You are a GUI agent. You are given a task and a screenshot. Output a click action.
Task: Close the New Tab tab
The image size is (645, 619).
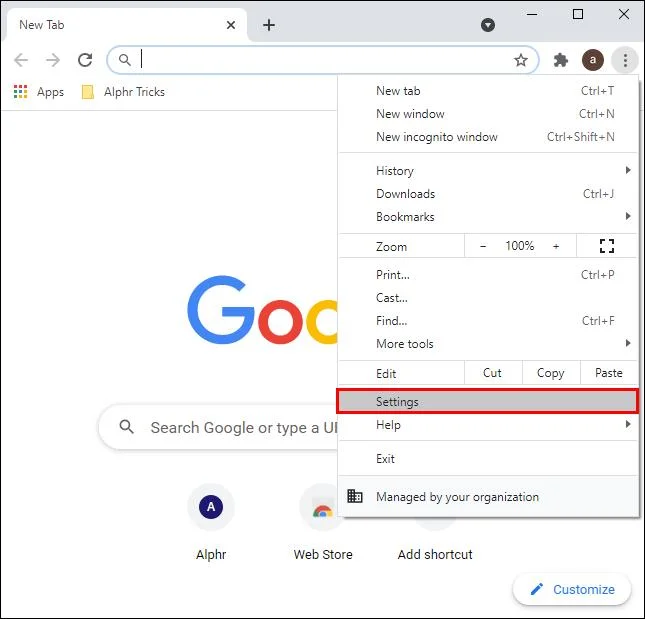pyautogui.click(x=231, y=25)
